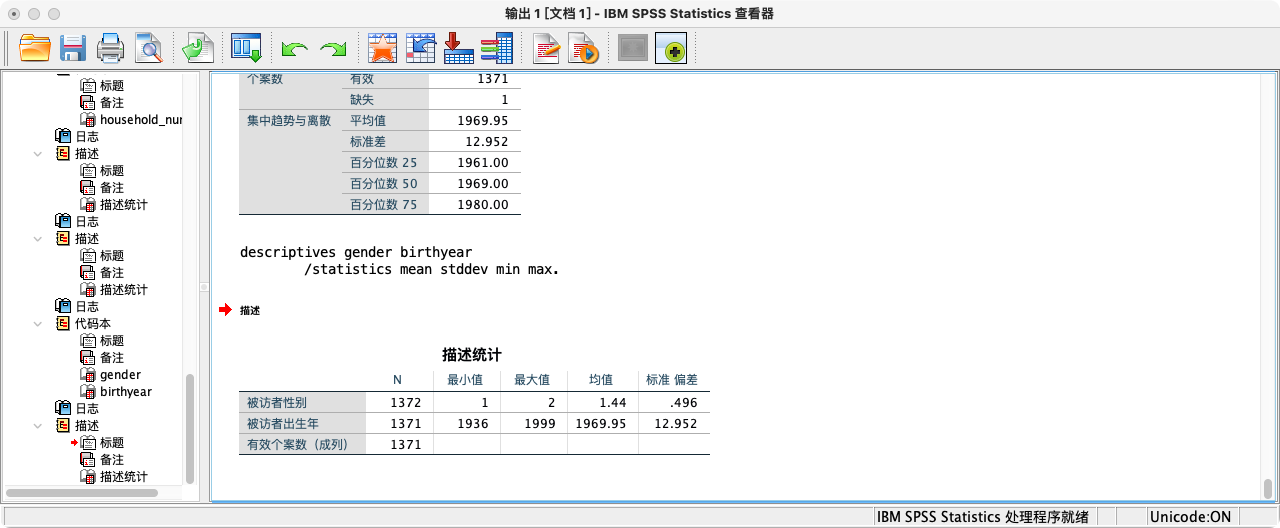Recall recently used dialogs

pyautogui.click(x=246, y=47)
